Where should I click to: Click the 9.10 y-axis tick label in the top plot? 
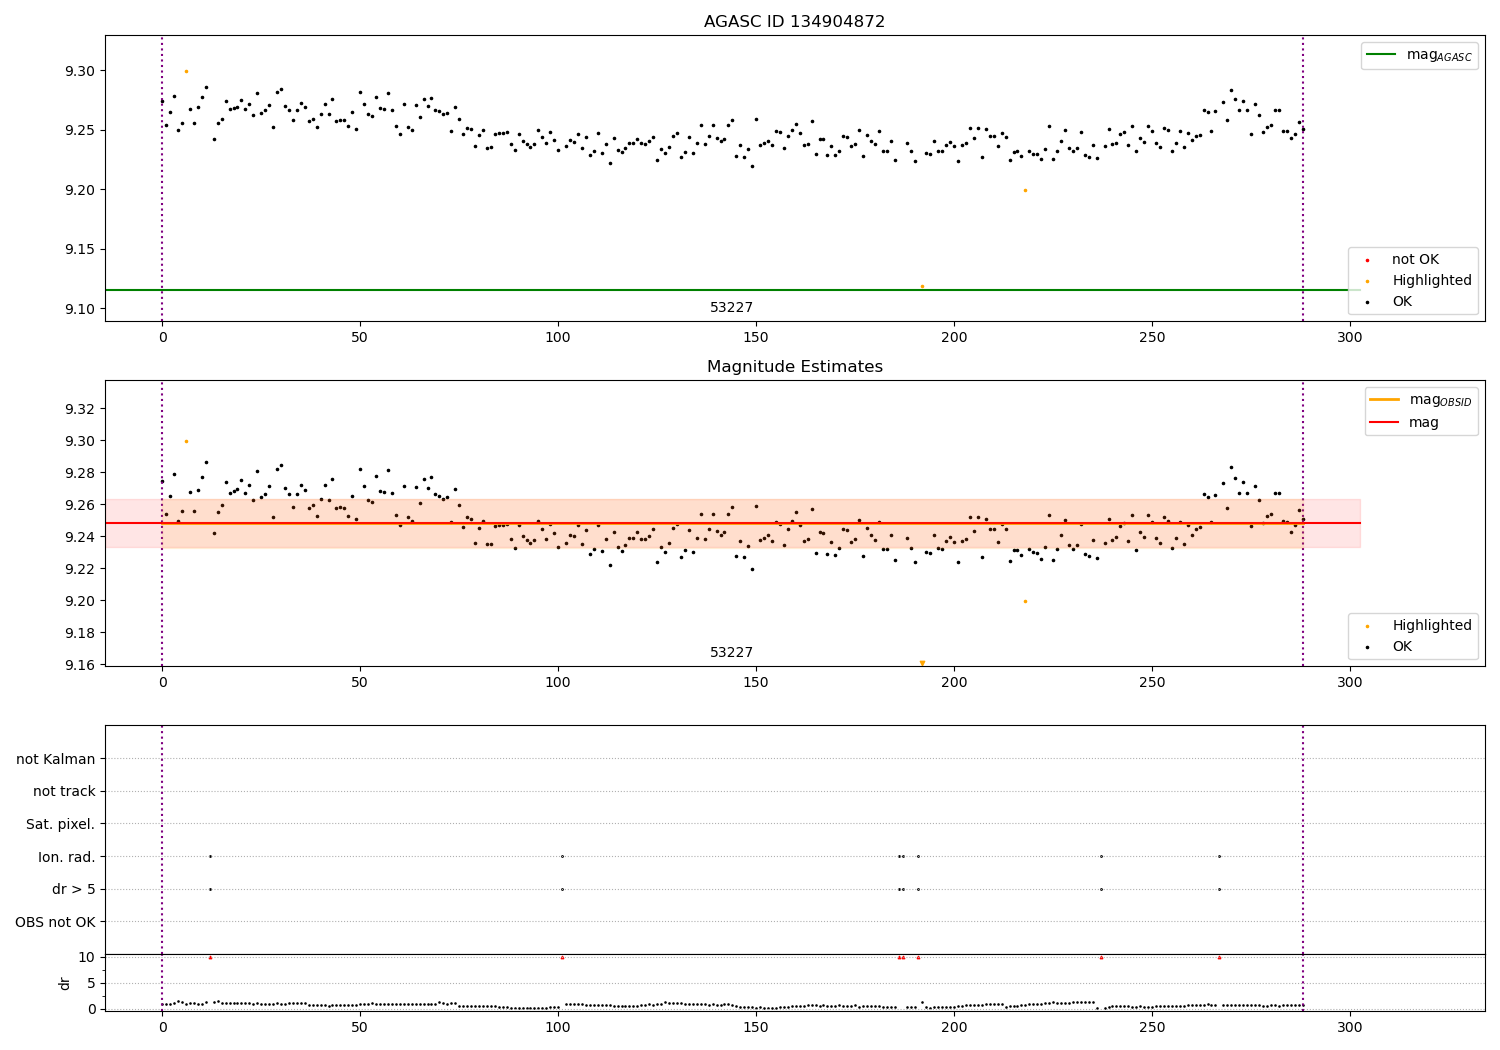[x=81, y=309]
